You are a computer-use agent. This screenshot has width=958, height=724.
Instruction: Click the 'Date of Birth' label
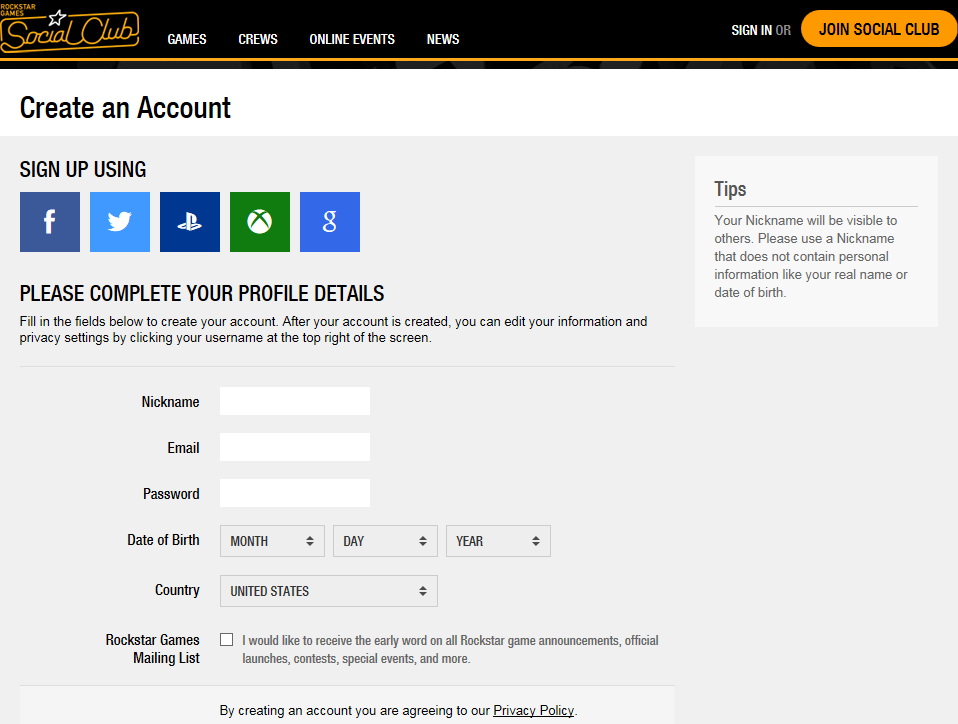163,540
